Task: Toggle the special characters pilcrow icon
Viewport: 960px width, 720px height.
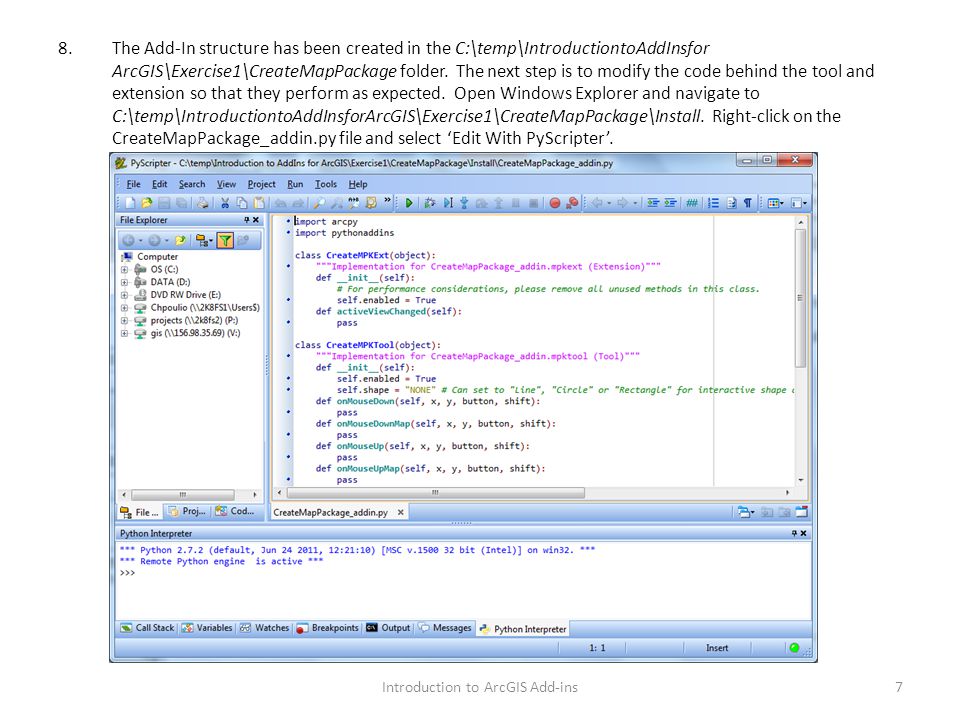Action: (748, 203)
